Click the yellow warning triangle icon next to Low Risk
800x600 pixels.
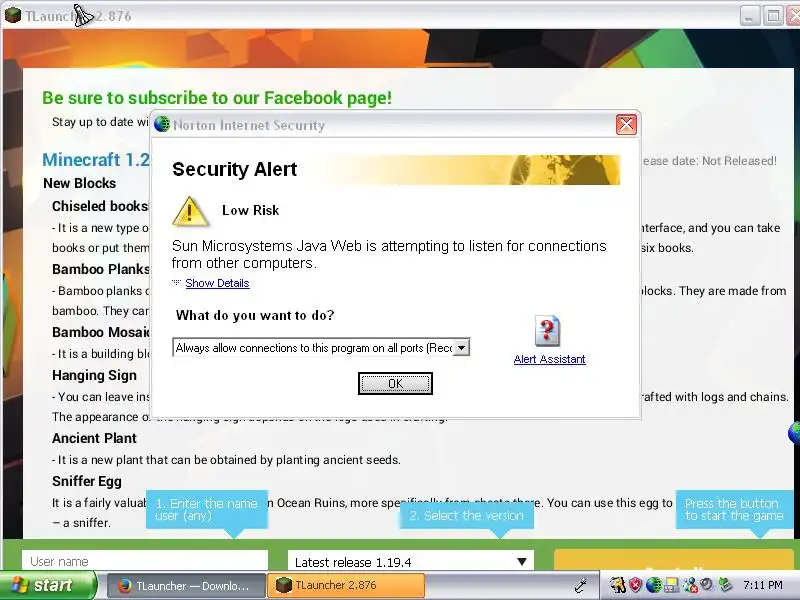190,211
